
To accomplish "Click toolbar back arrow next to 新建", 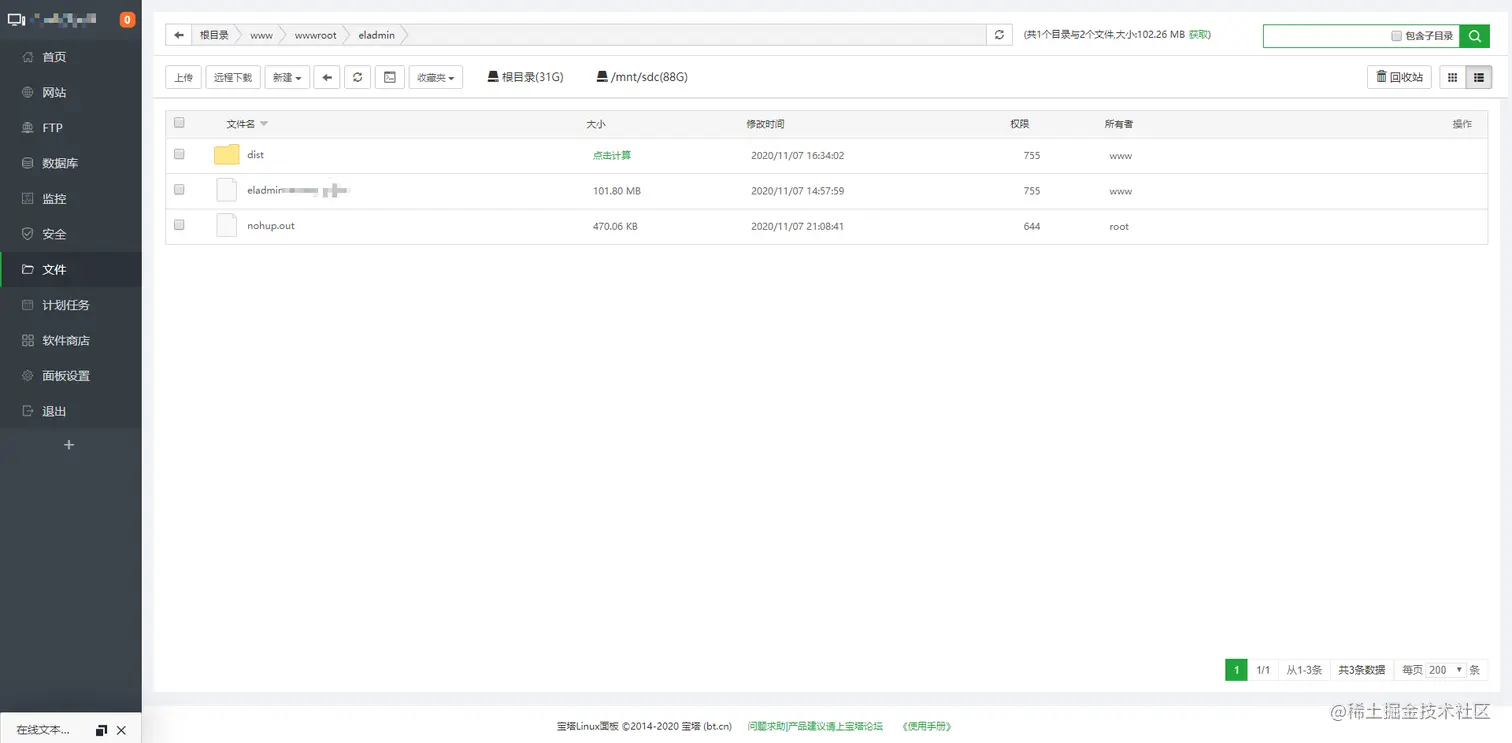I will pos(327,77).
